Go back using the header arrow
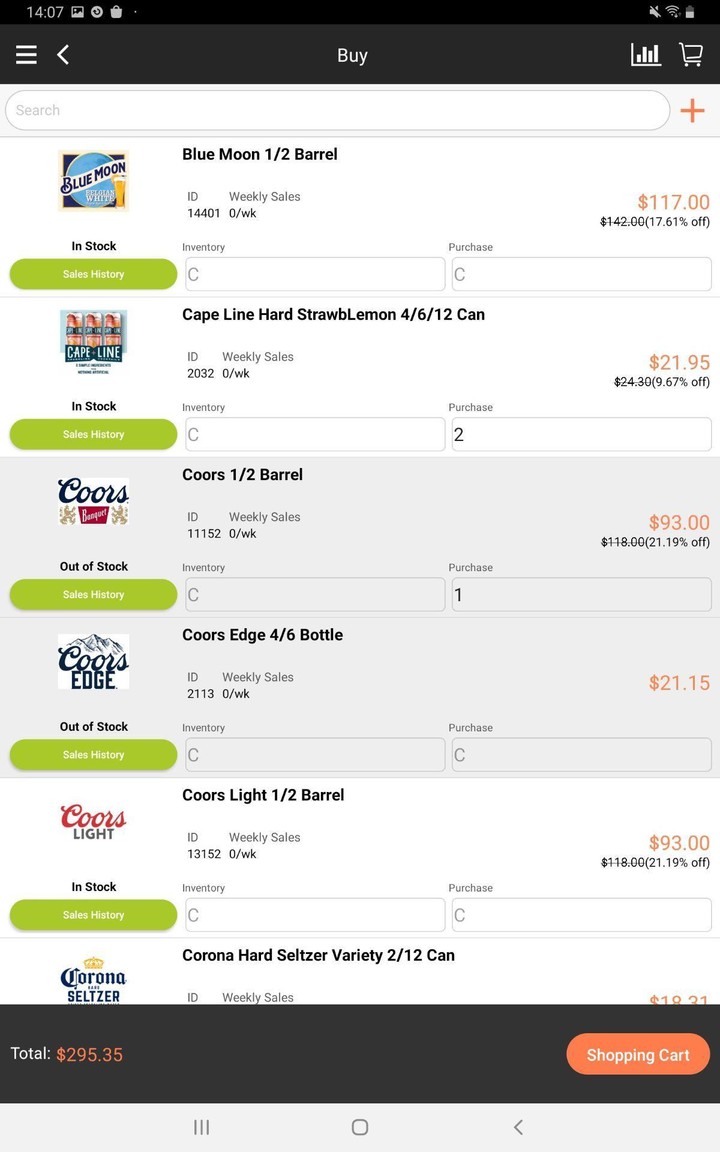 click(x=63, y=55)
